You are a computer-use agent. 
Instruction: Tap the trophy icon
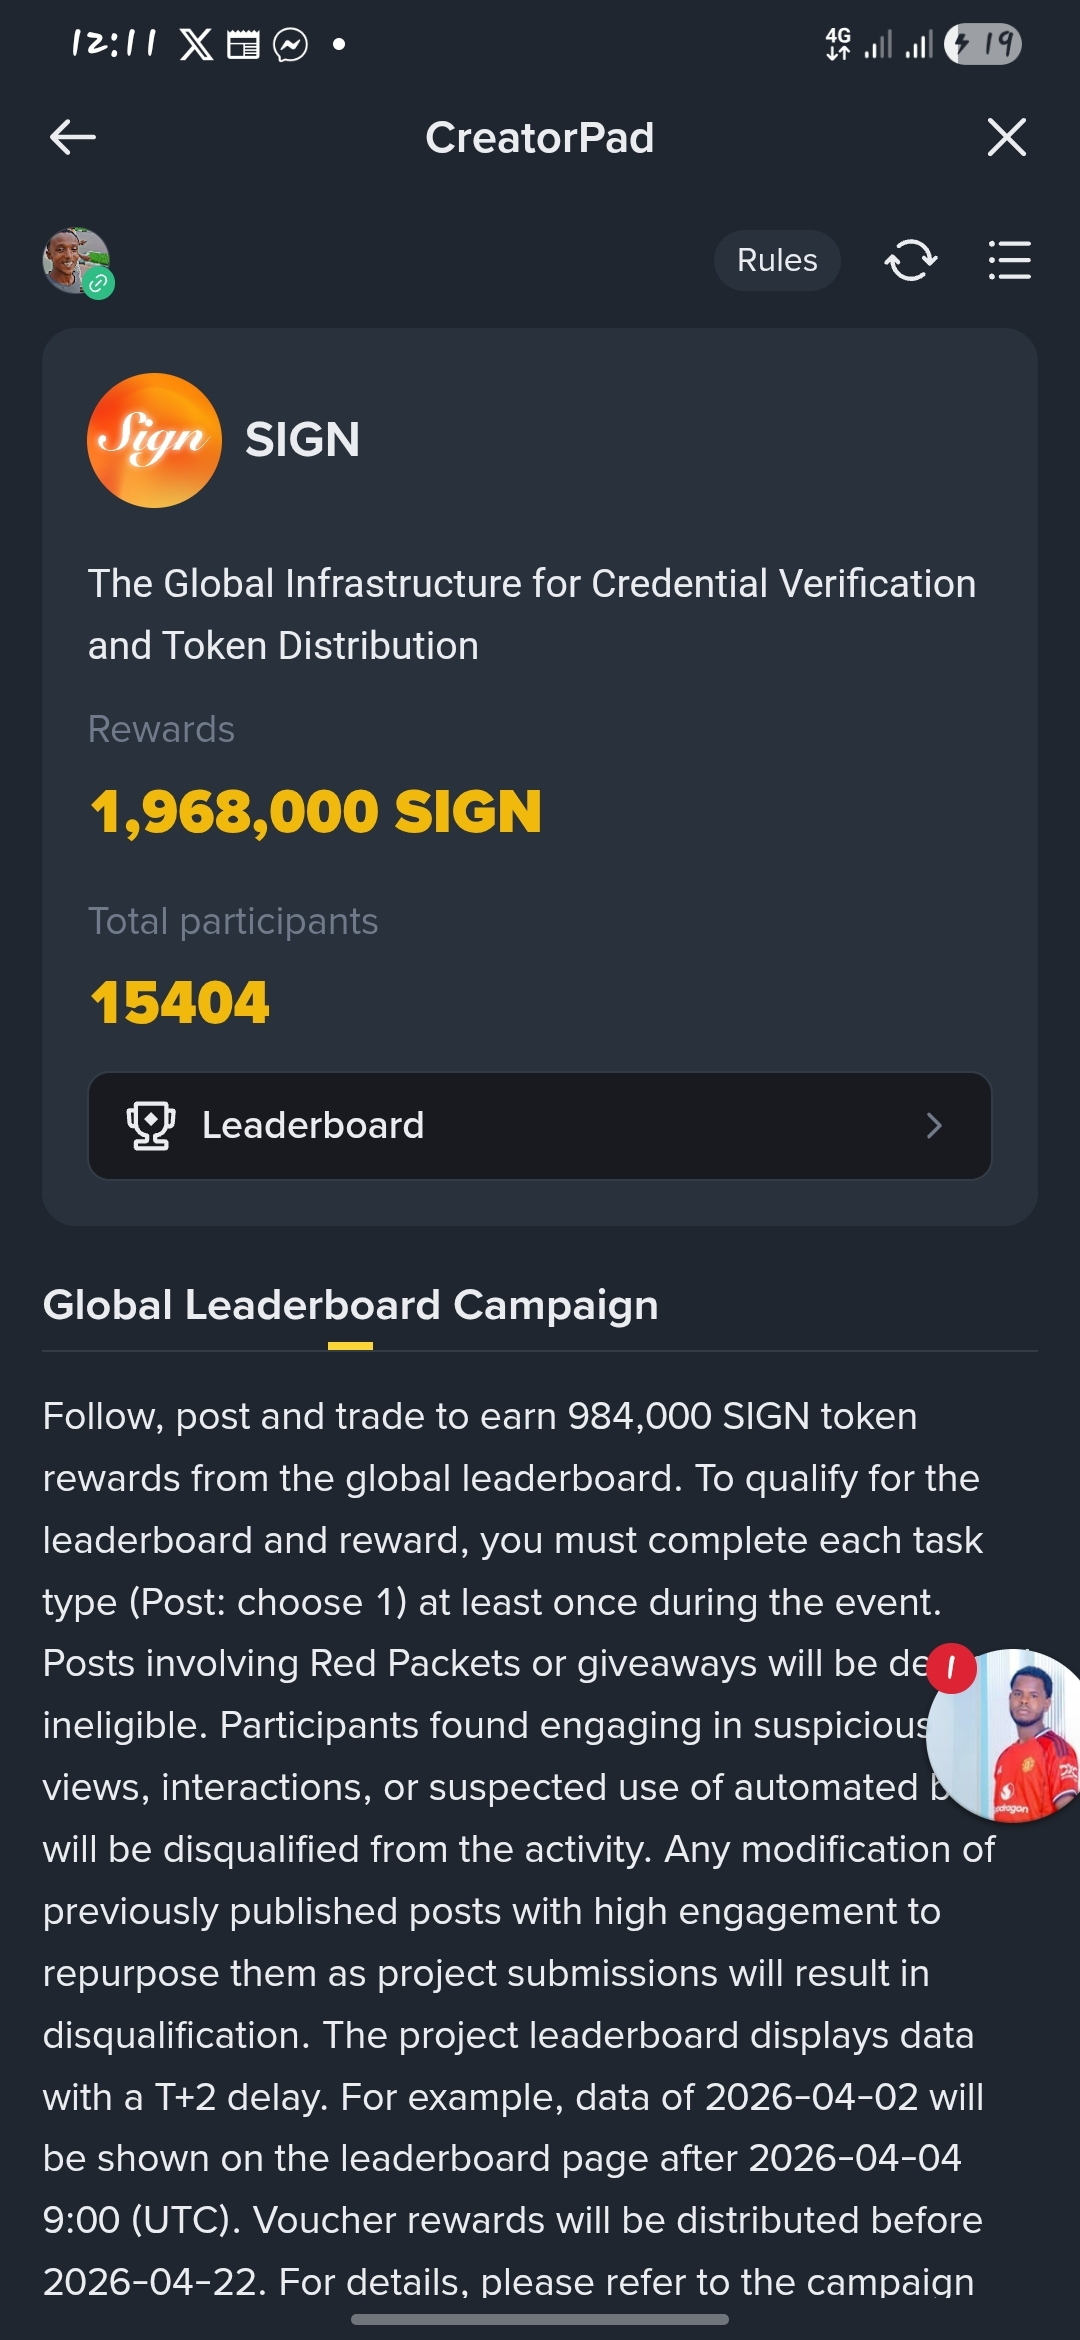(x=151, y=1126)
